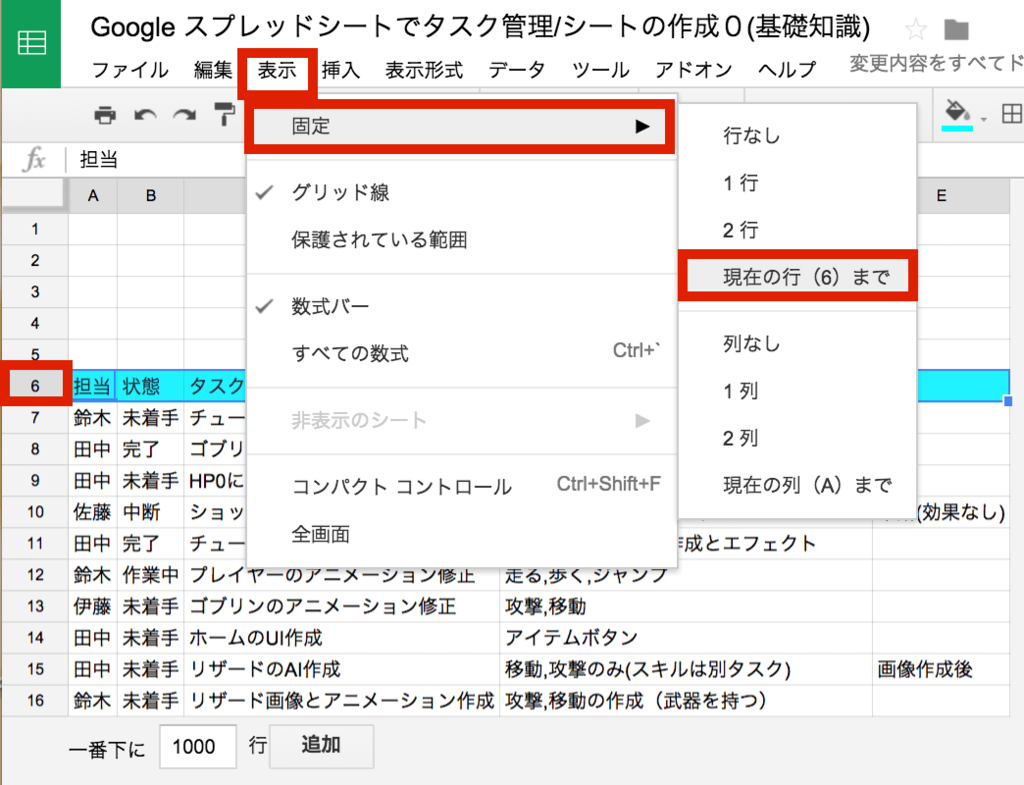The width and height of the screenshot is (1024, 785).
Task: Select row 12 header
Action: [35, 575]
